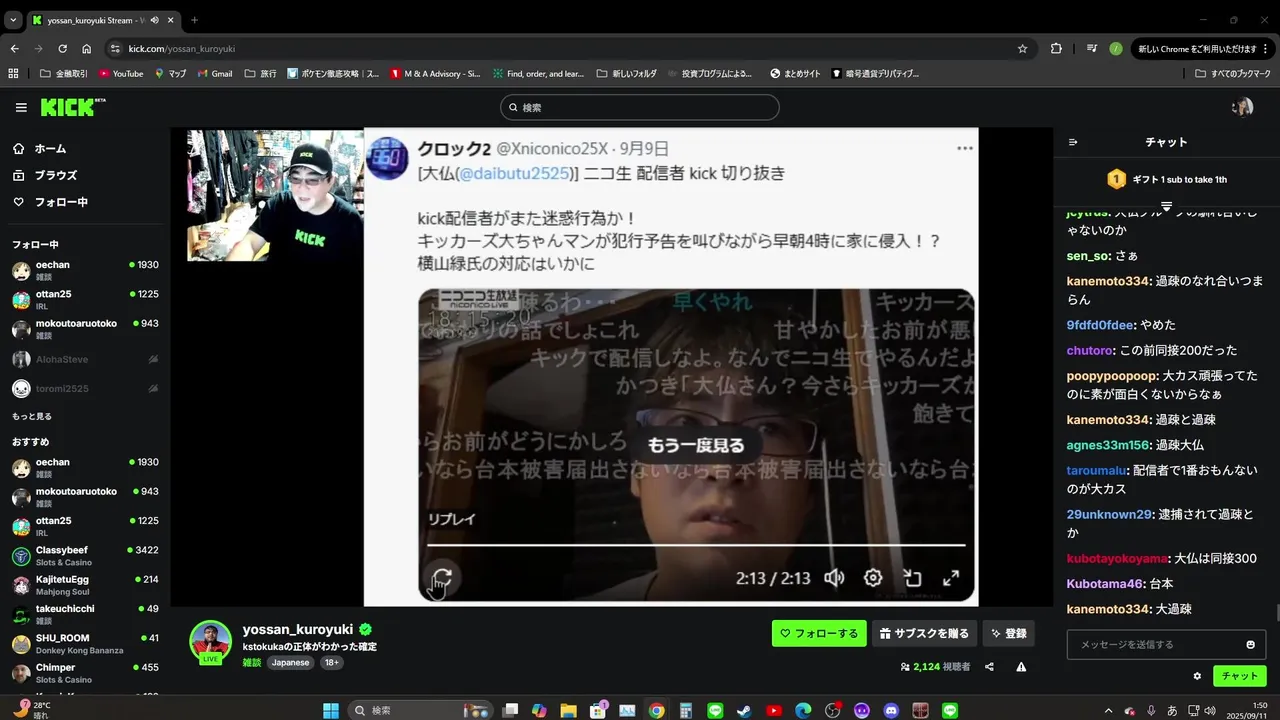Click chat username kubotayokoyama
The image size is (1280, 720).
pos(1117,558)
